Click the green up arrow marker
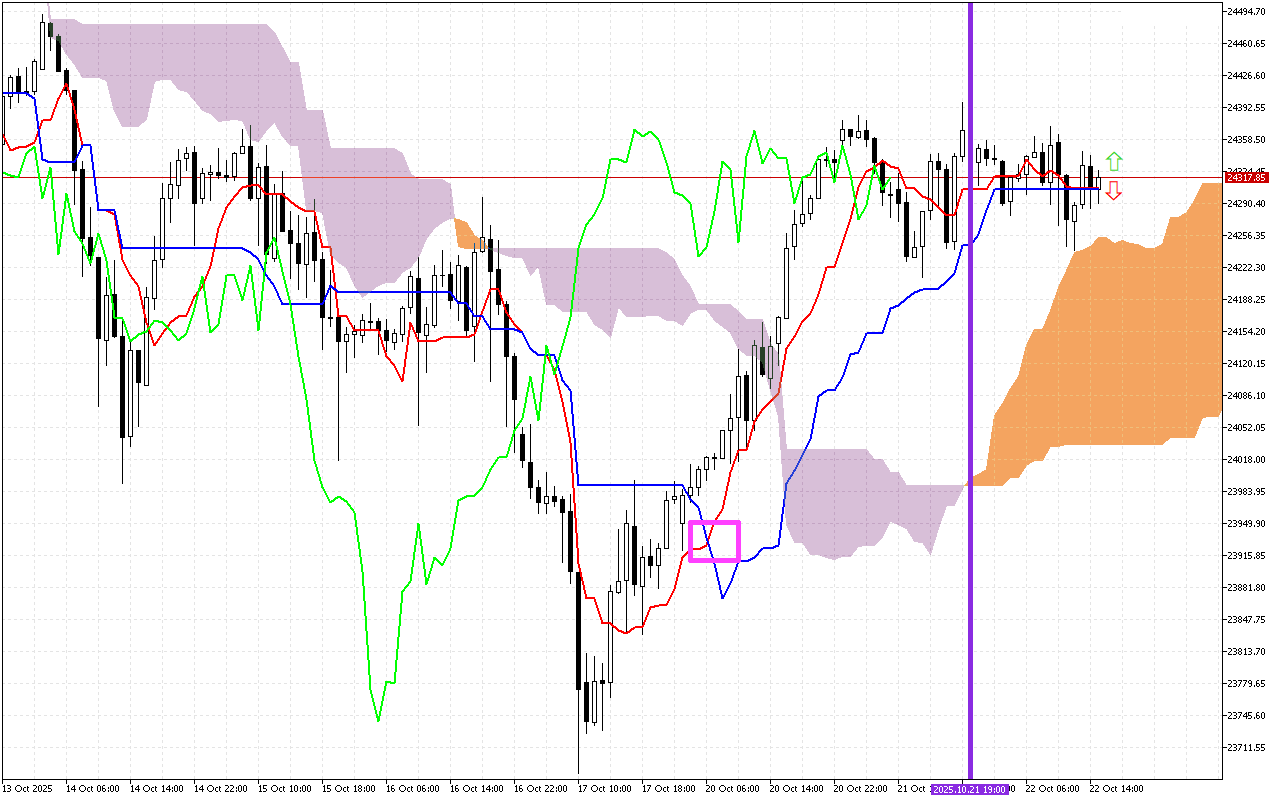1280x800 pixels. 1114,161
